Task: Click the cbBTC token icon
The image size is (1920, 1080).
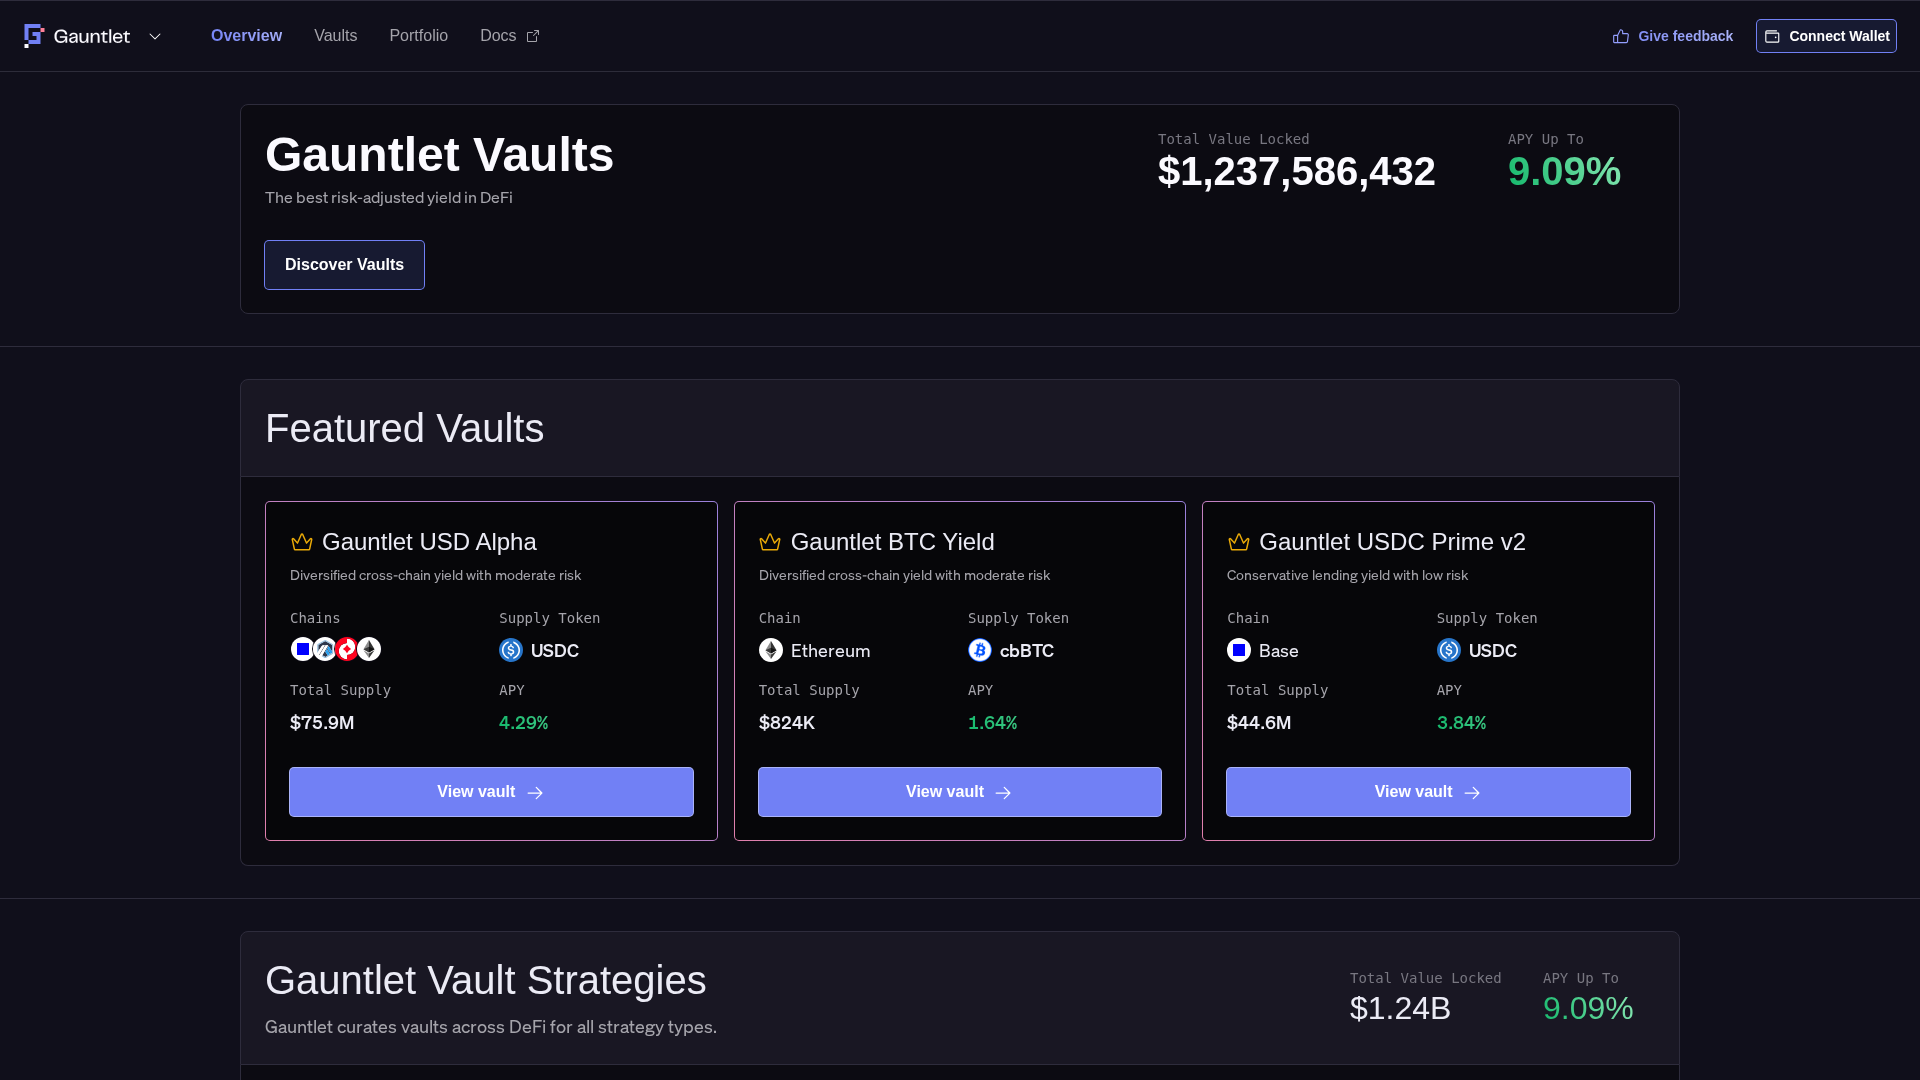Action: (980, 650)
